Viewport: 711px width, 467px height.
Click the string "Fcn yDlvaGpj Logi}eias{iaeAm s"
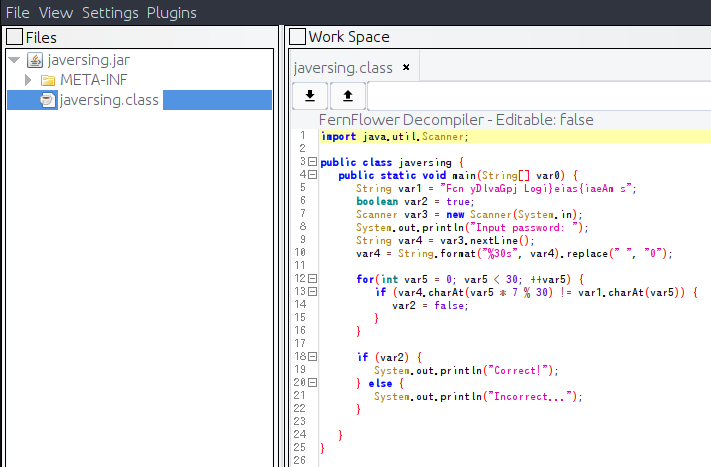tap(536, 189)
